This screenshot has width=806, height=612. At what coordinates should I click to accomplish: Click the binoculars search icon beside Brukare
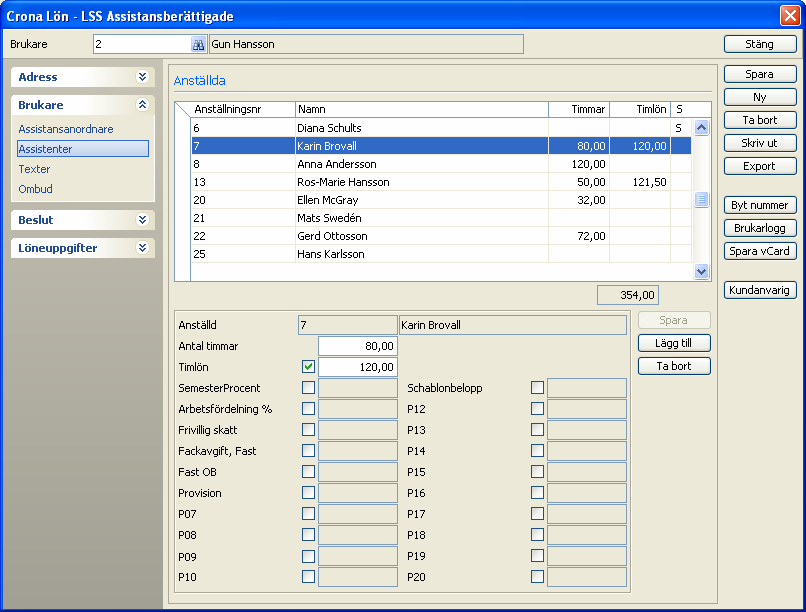[x=198, y=45]
